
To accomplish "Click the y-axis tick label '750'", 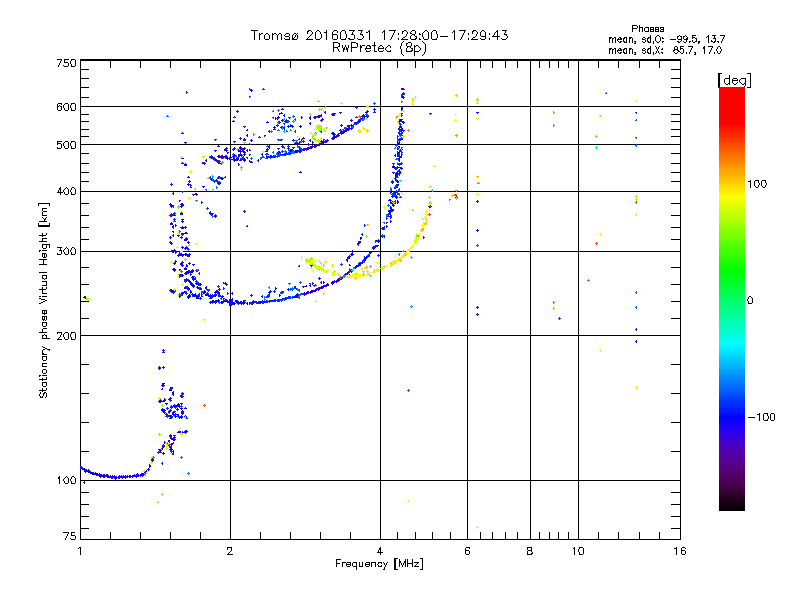I will pos(66,63).
